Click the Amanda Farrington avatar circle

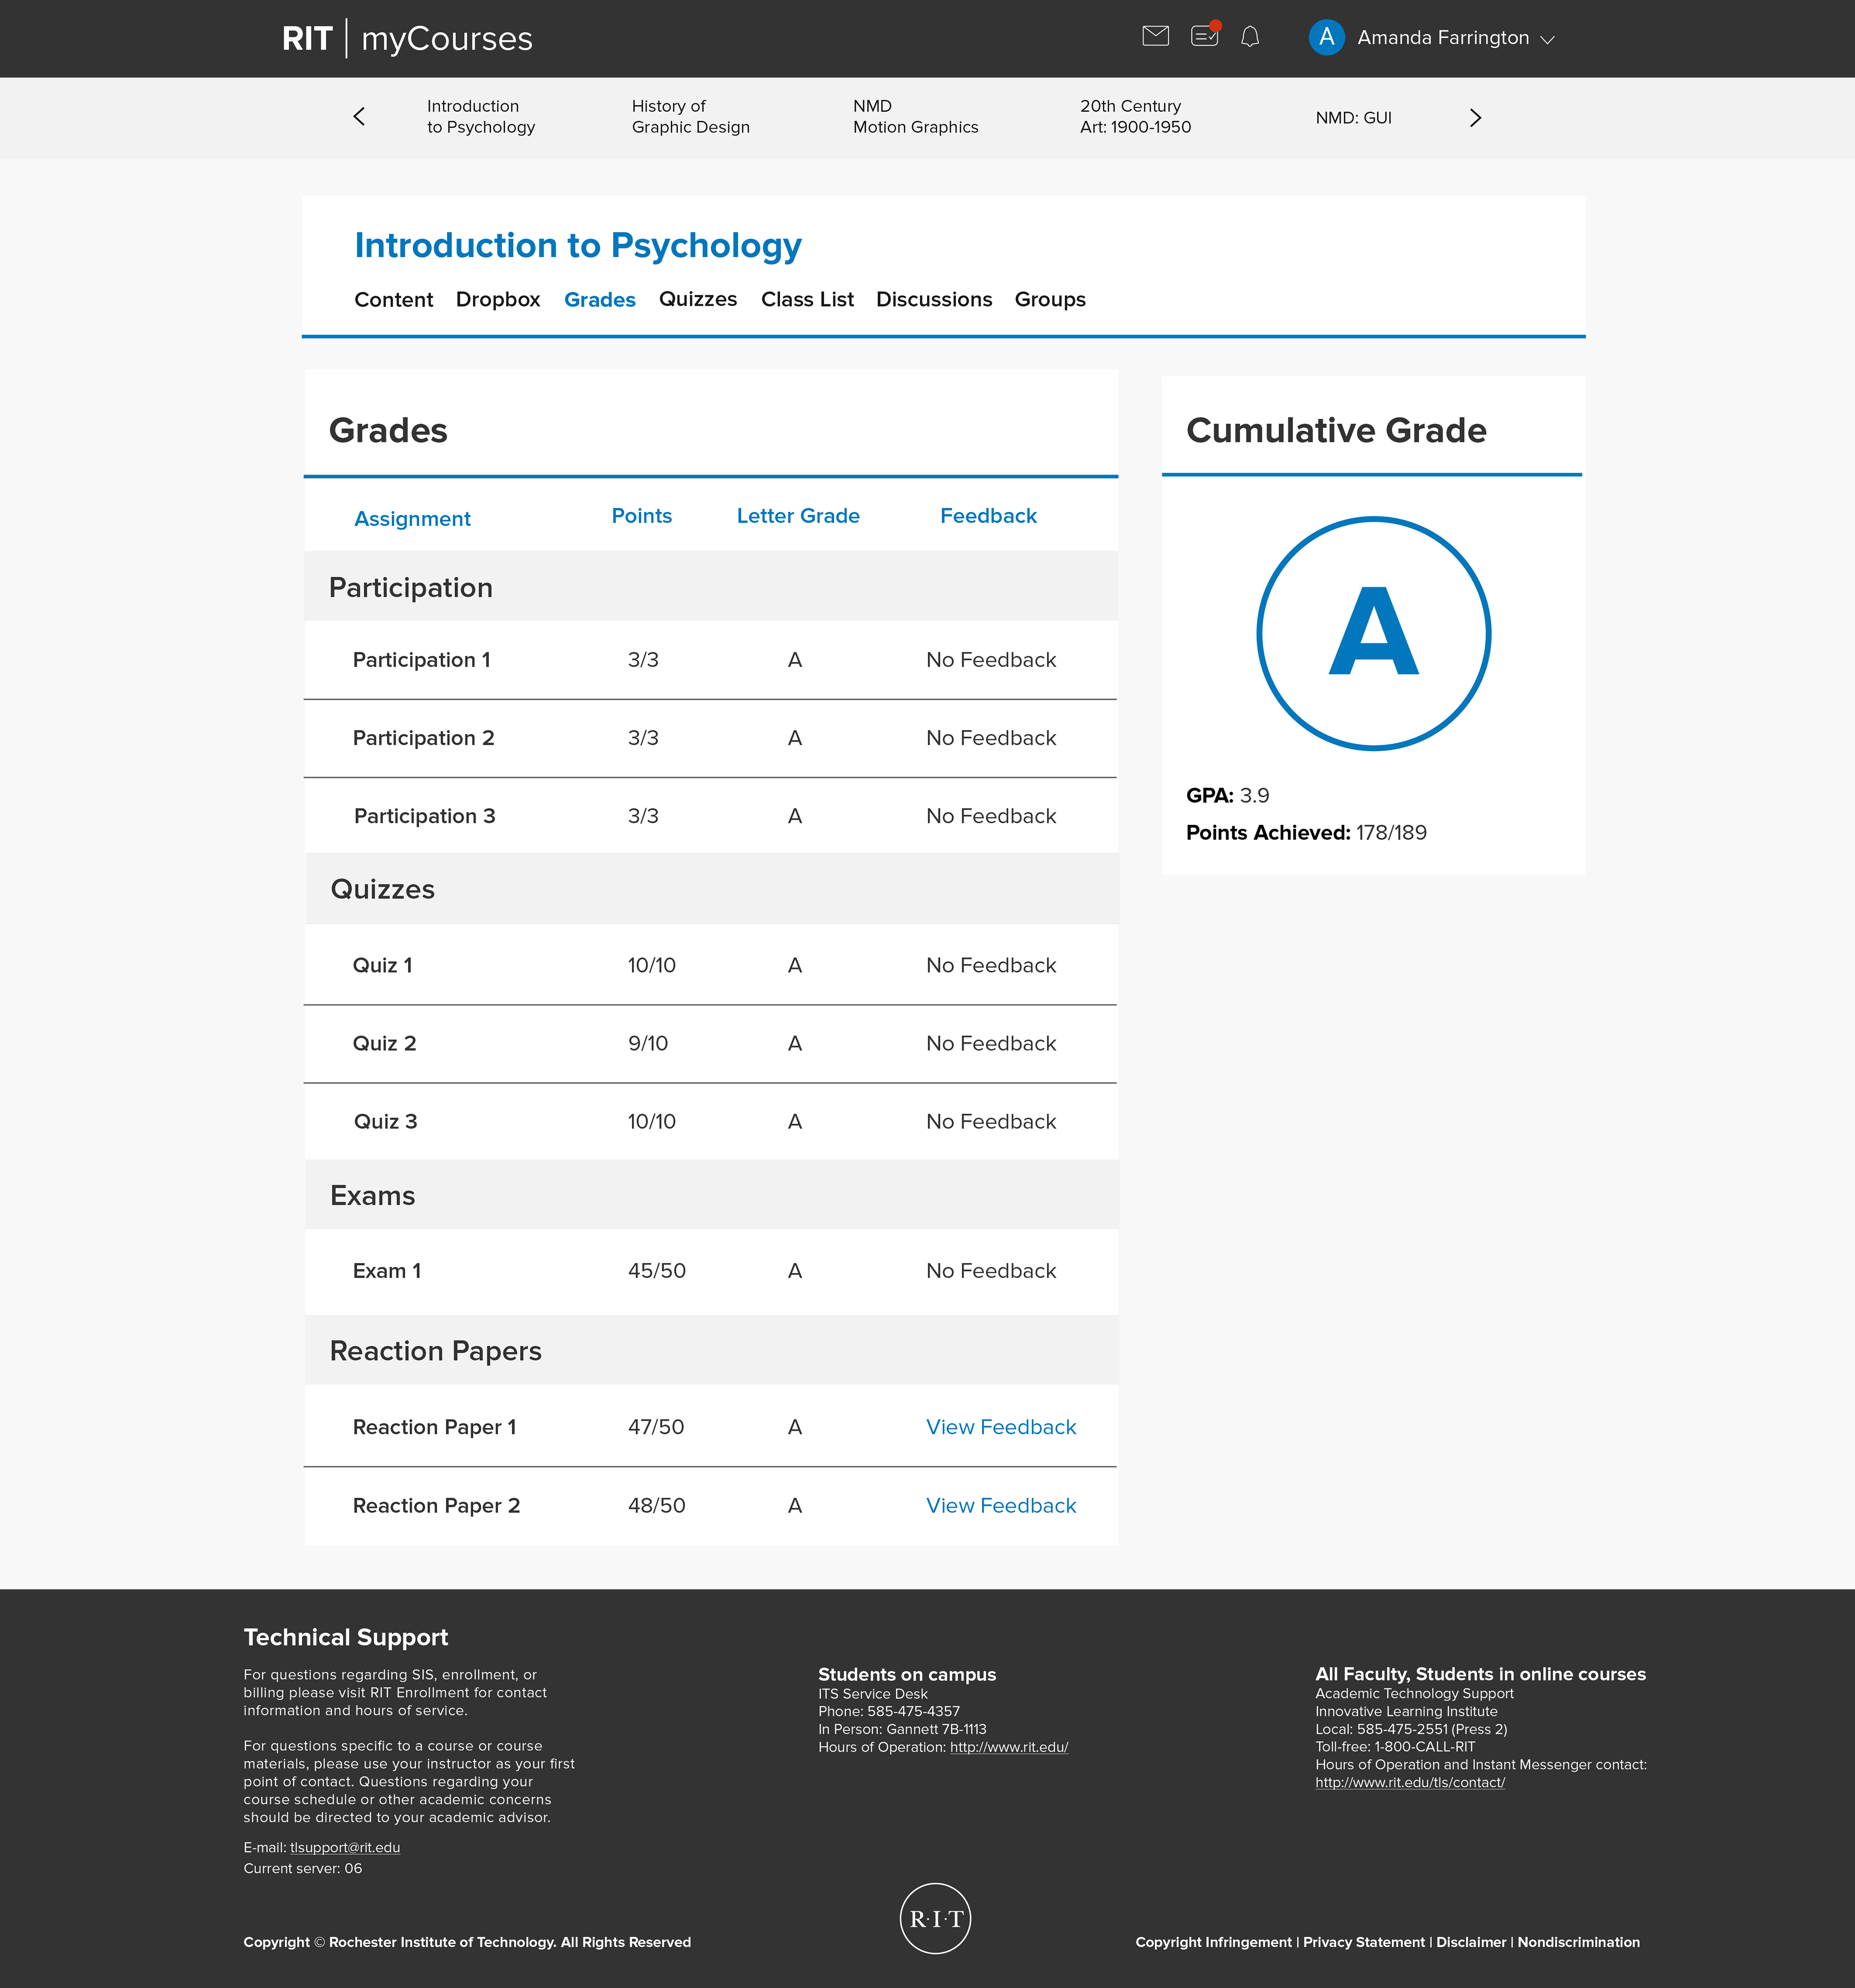(1326, 37)
